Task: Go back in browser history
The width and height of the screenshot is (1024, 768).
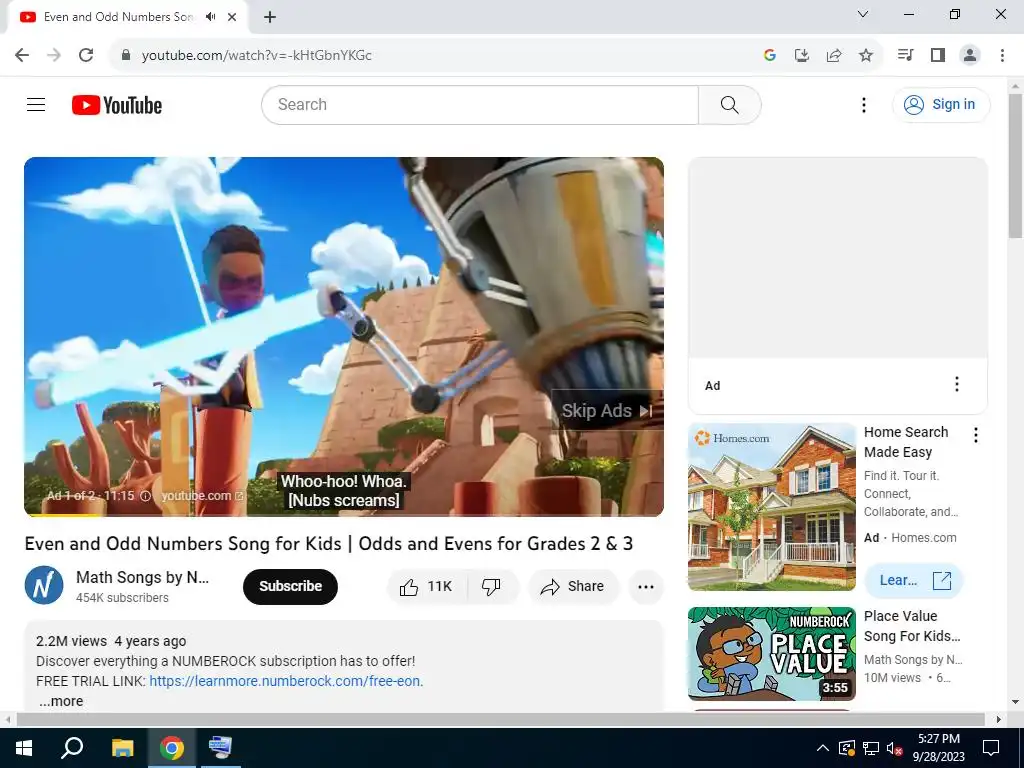Action: [x=22, y=55]
